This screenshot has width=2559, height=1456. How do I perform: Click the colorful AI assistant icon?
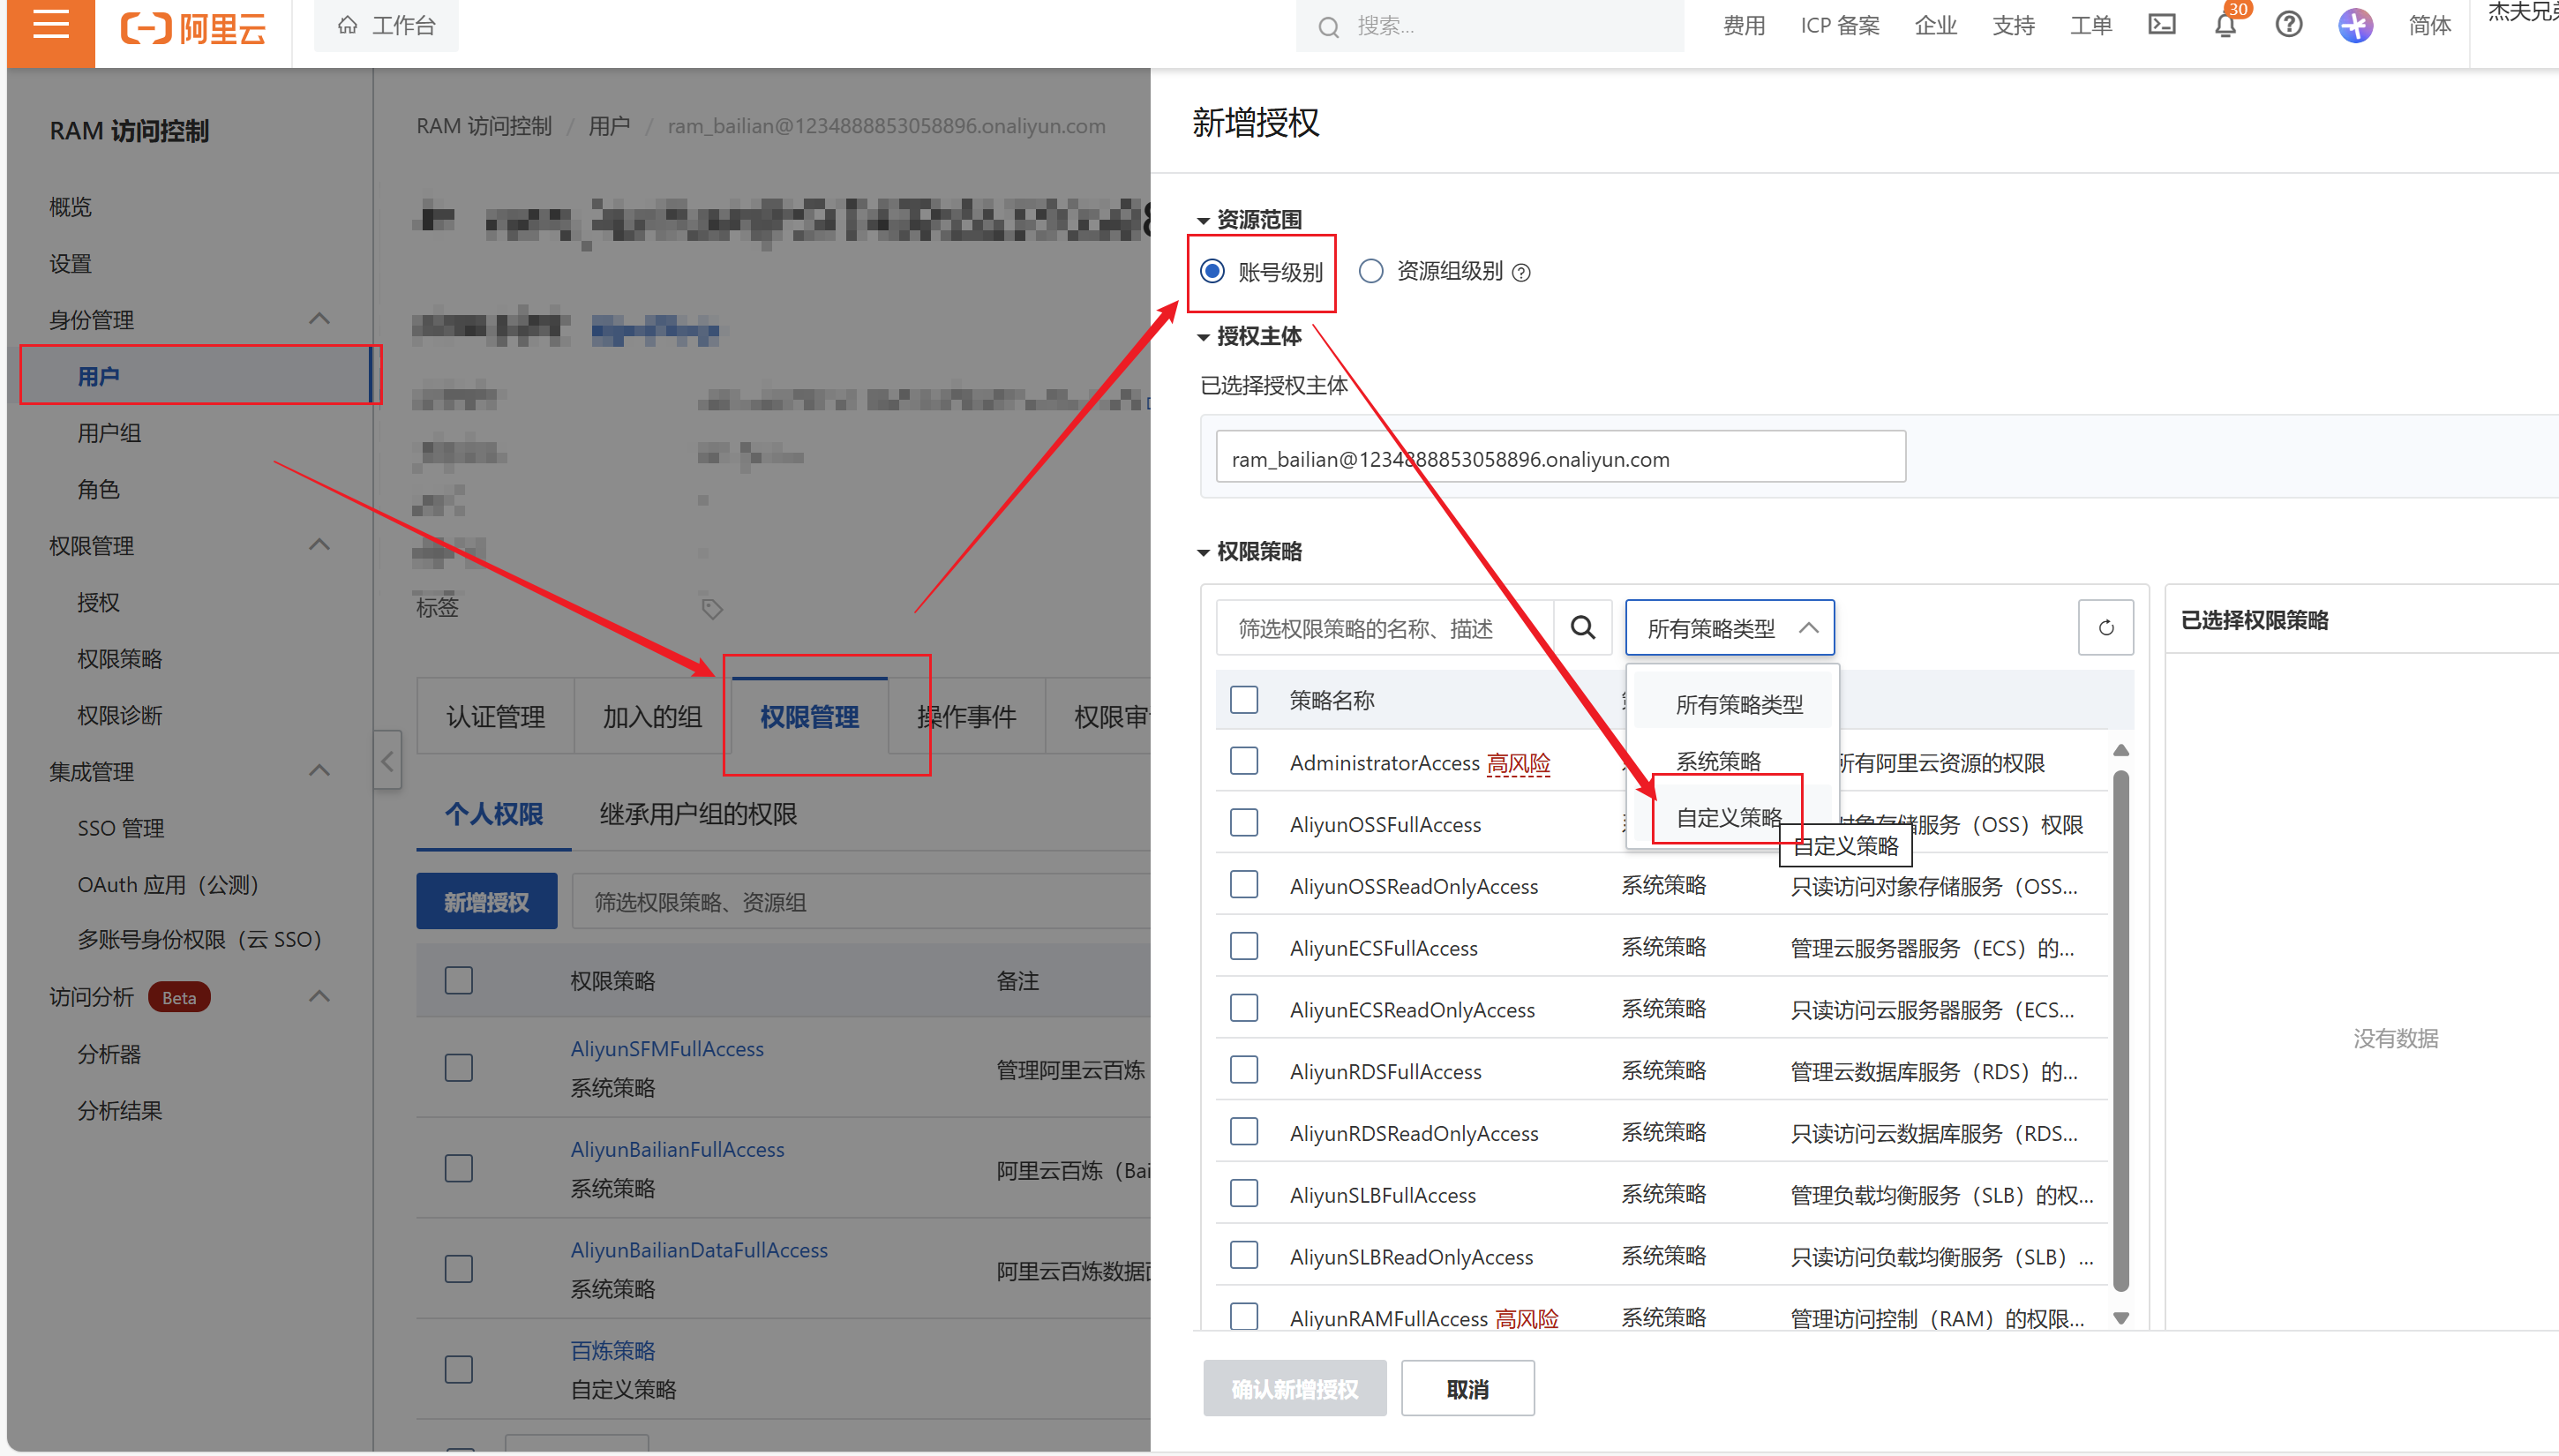click(2355, 25)
